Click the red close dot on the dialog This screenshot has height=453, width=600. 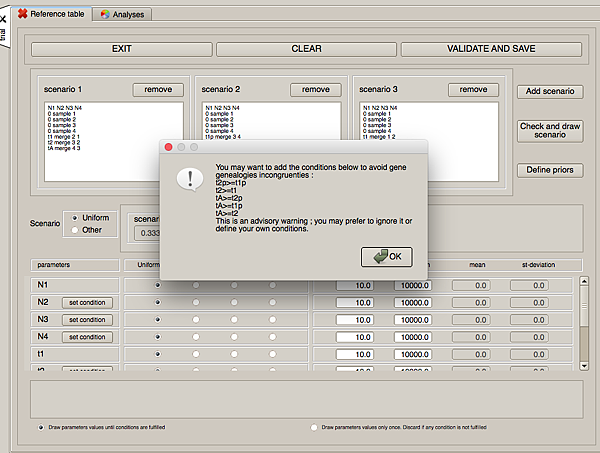[168, 147]
